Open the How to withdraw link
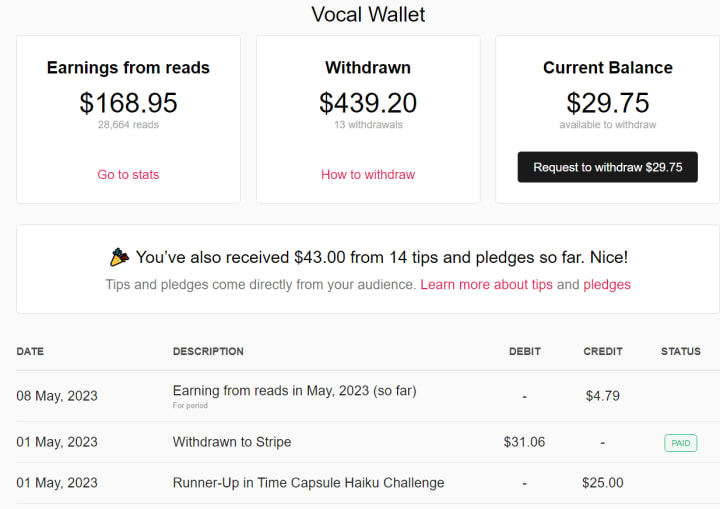 tap(368, 175)
